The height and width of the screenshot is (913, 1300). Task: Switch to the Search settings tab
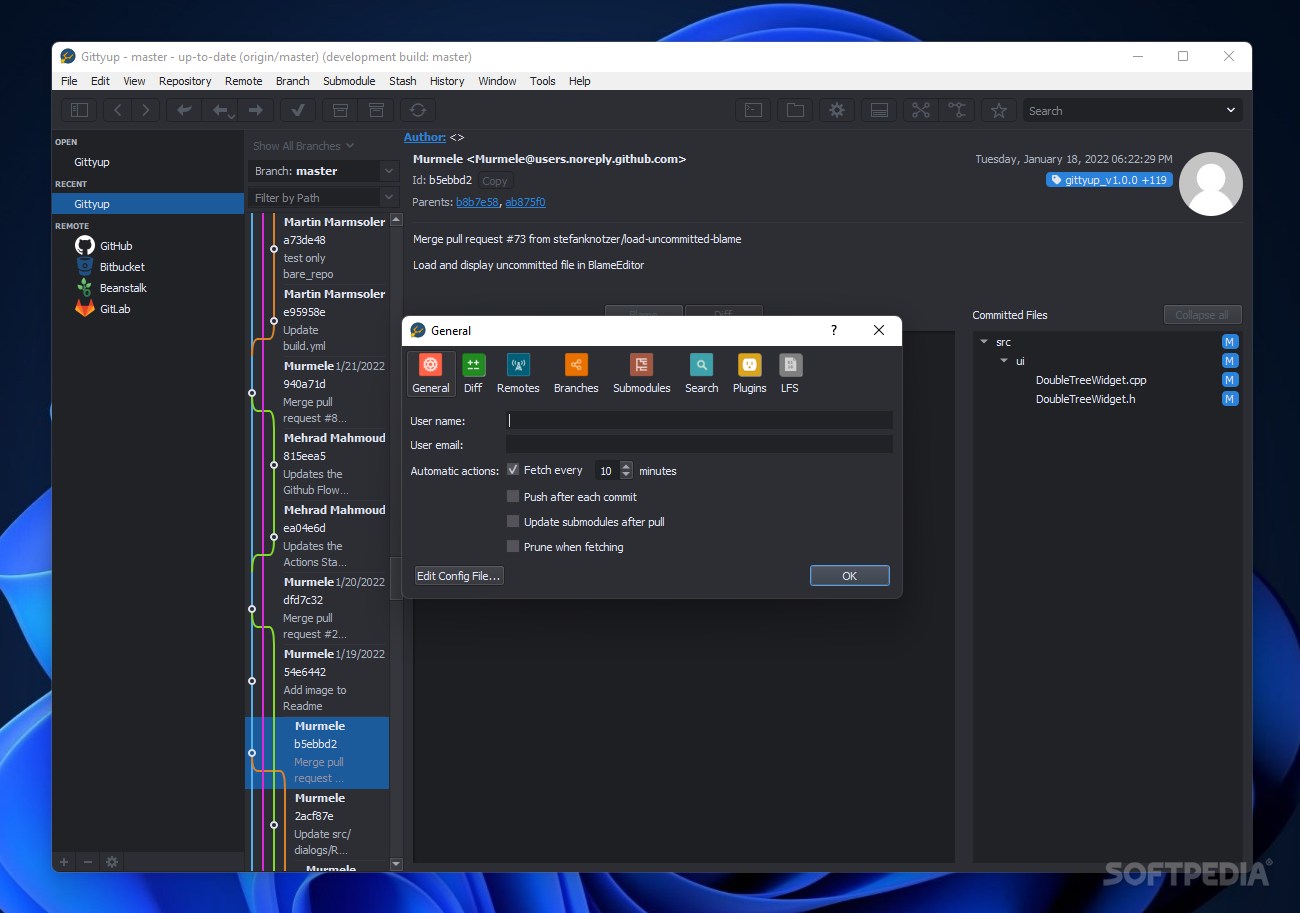pyautogui.click(x=702, y=374)
